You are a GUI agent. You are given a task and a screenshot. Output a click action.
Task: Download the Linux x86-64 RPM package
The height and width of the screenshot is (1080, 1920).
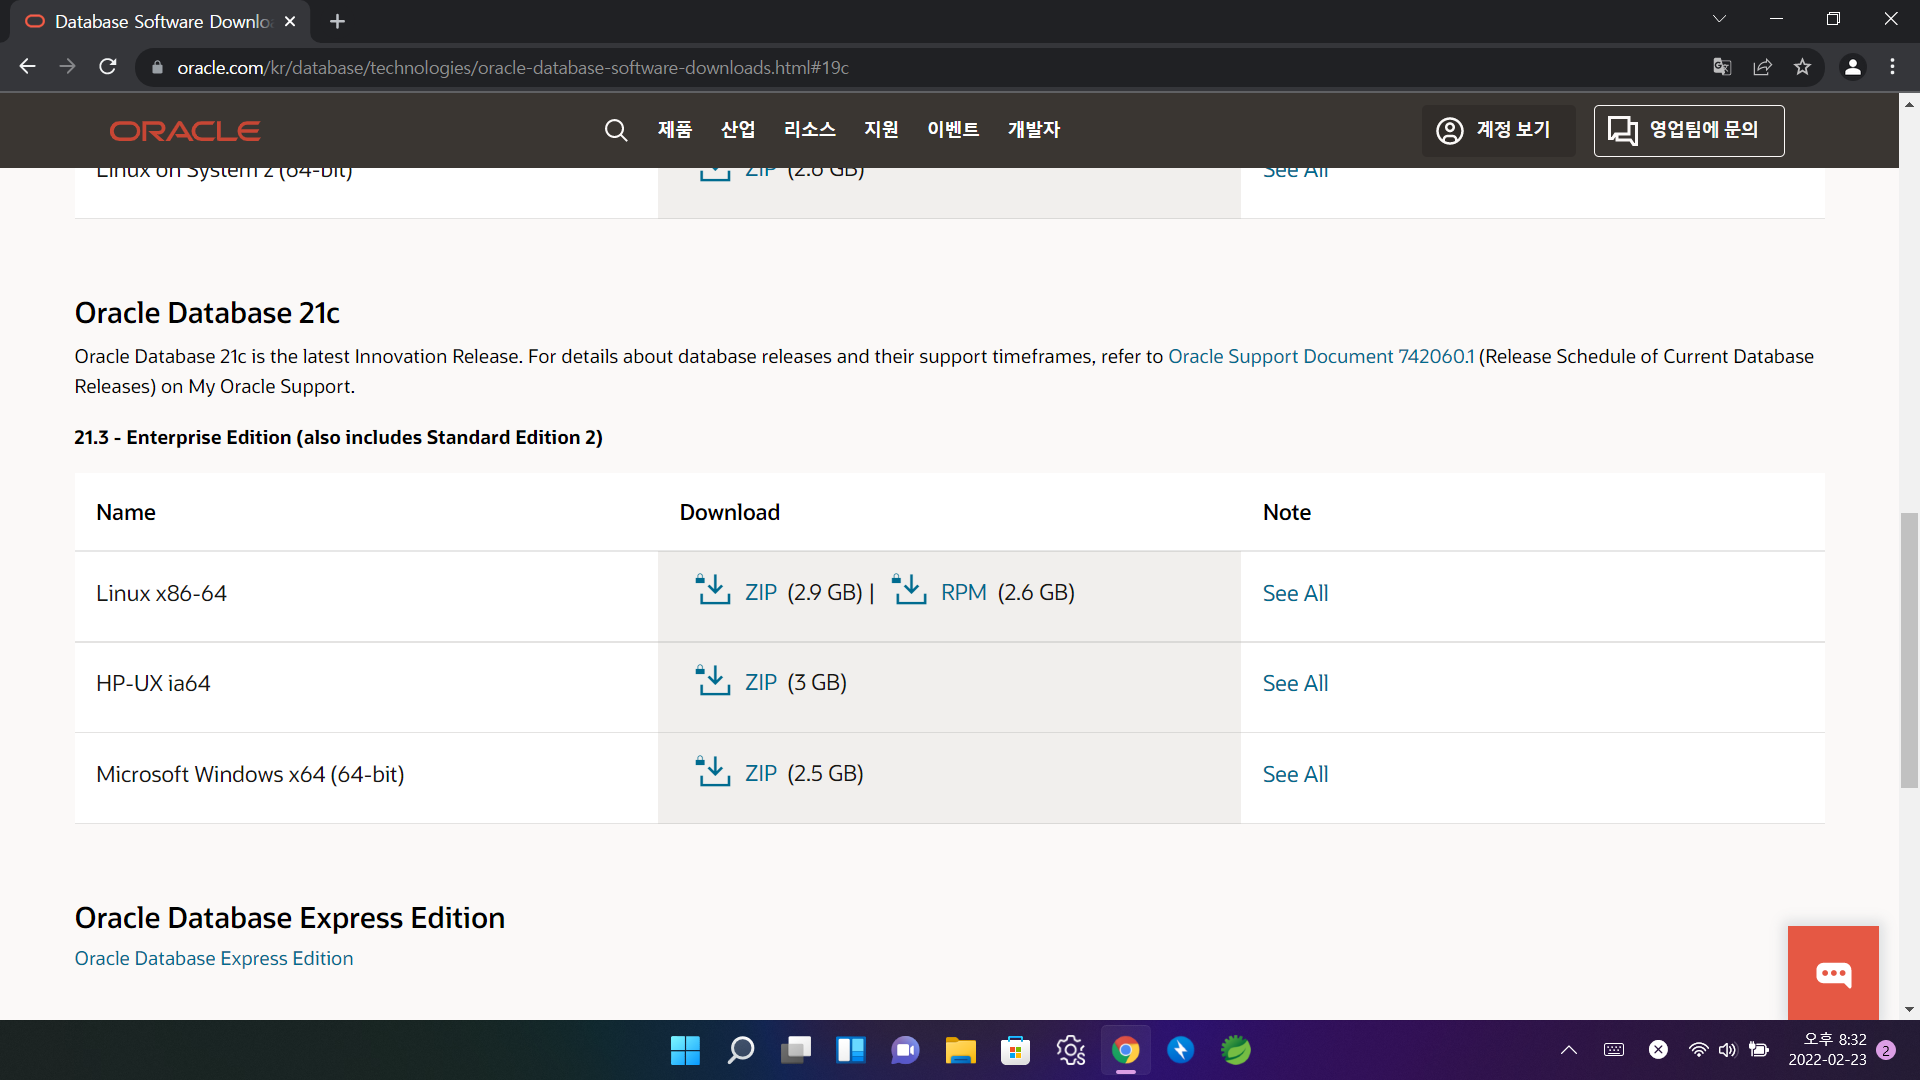click(962, 592)
